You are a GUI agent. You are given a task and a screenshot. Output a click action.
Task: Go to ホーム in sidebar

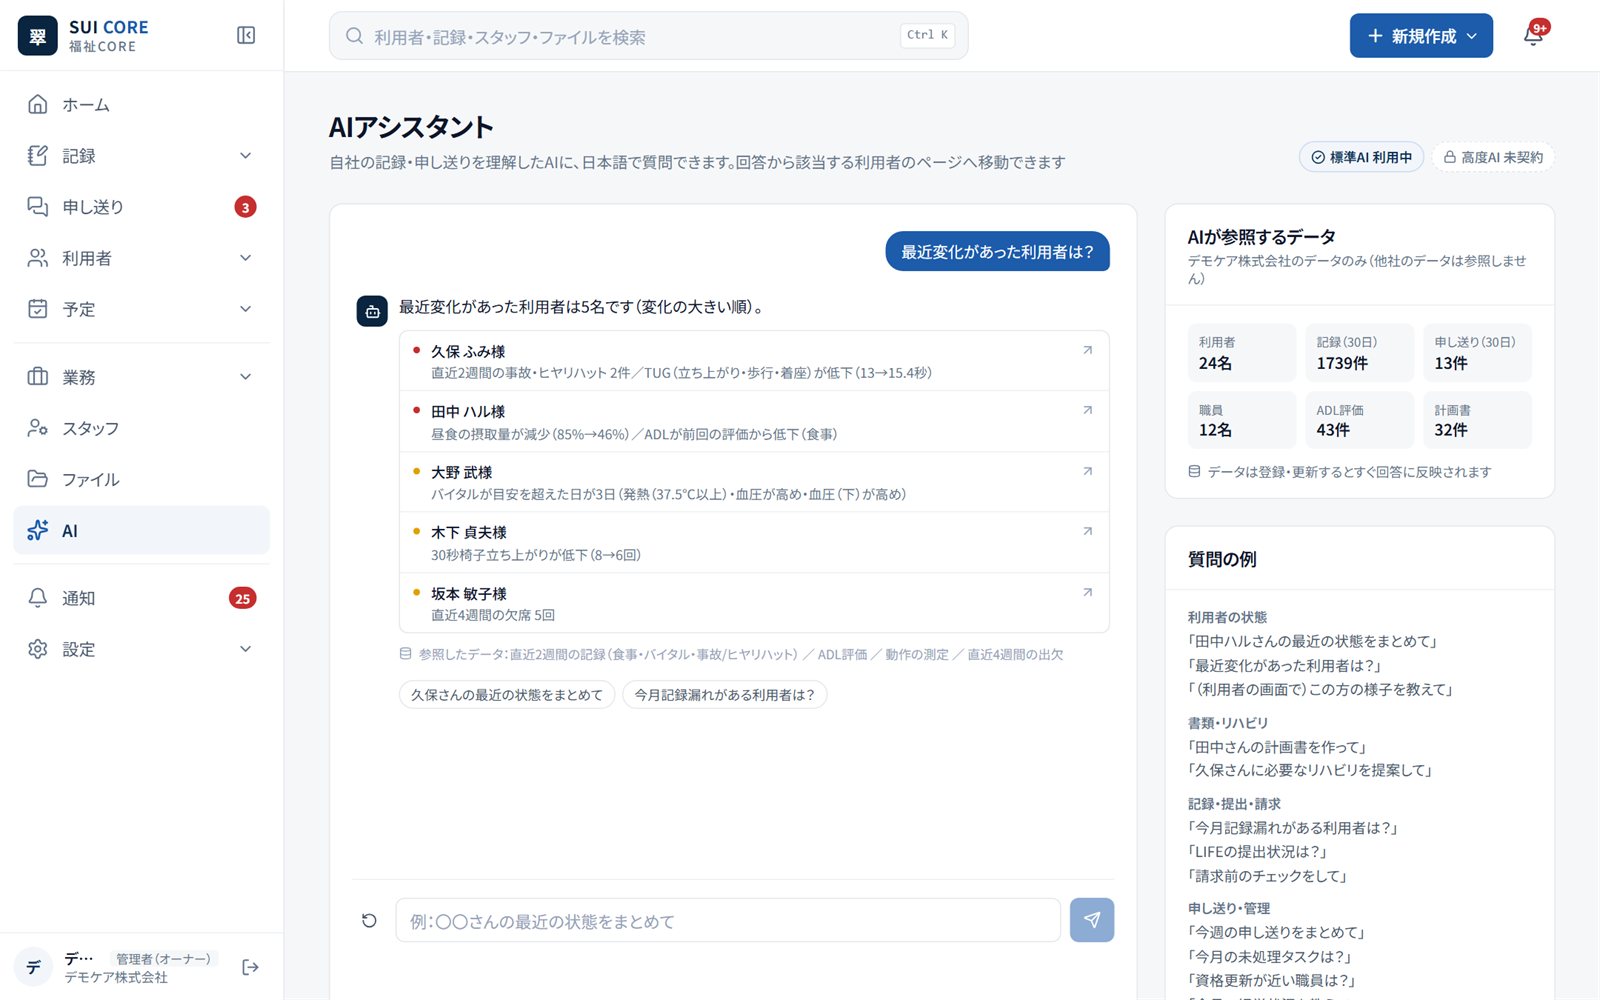(142, 104)
